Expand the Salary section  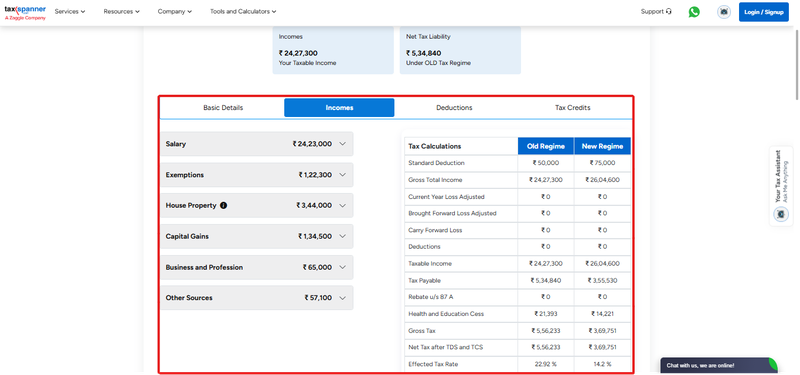coord(257,144)
